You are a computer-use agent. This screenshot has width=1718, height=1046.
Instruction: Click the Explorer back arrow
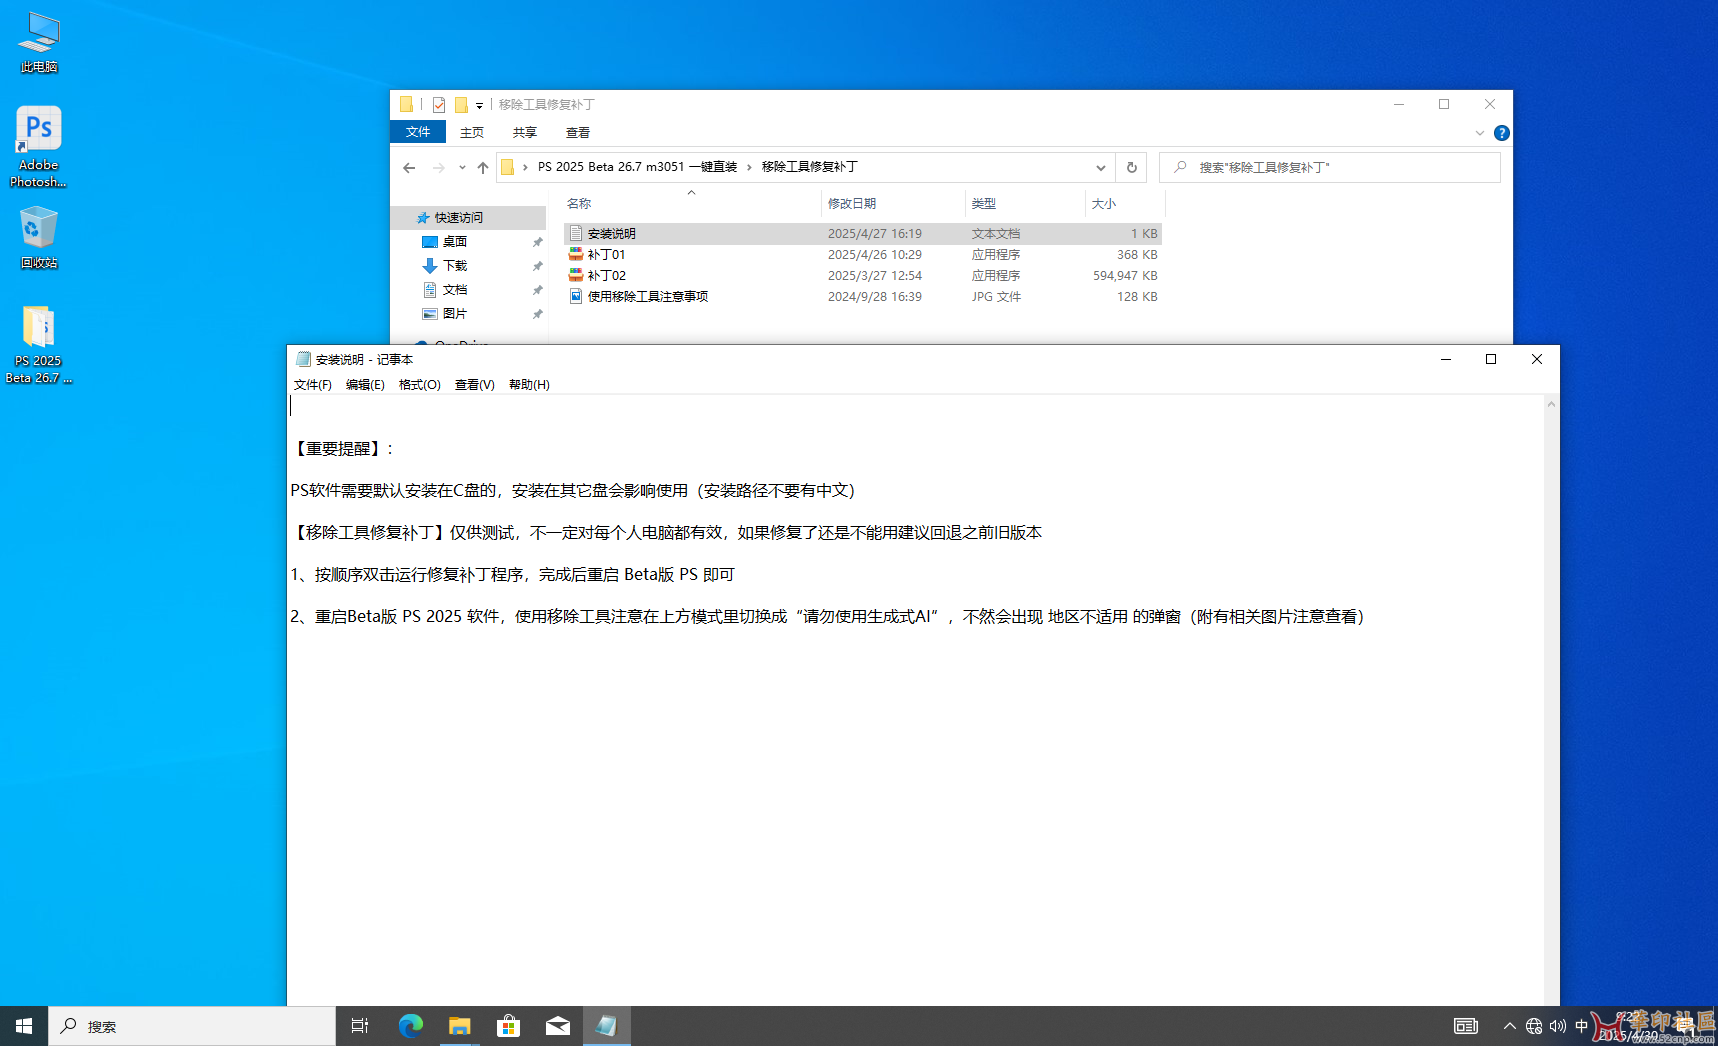pos(409,168)
